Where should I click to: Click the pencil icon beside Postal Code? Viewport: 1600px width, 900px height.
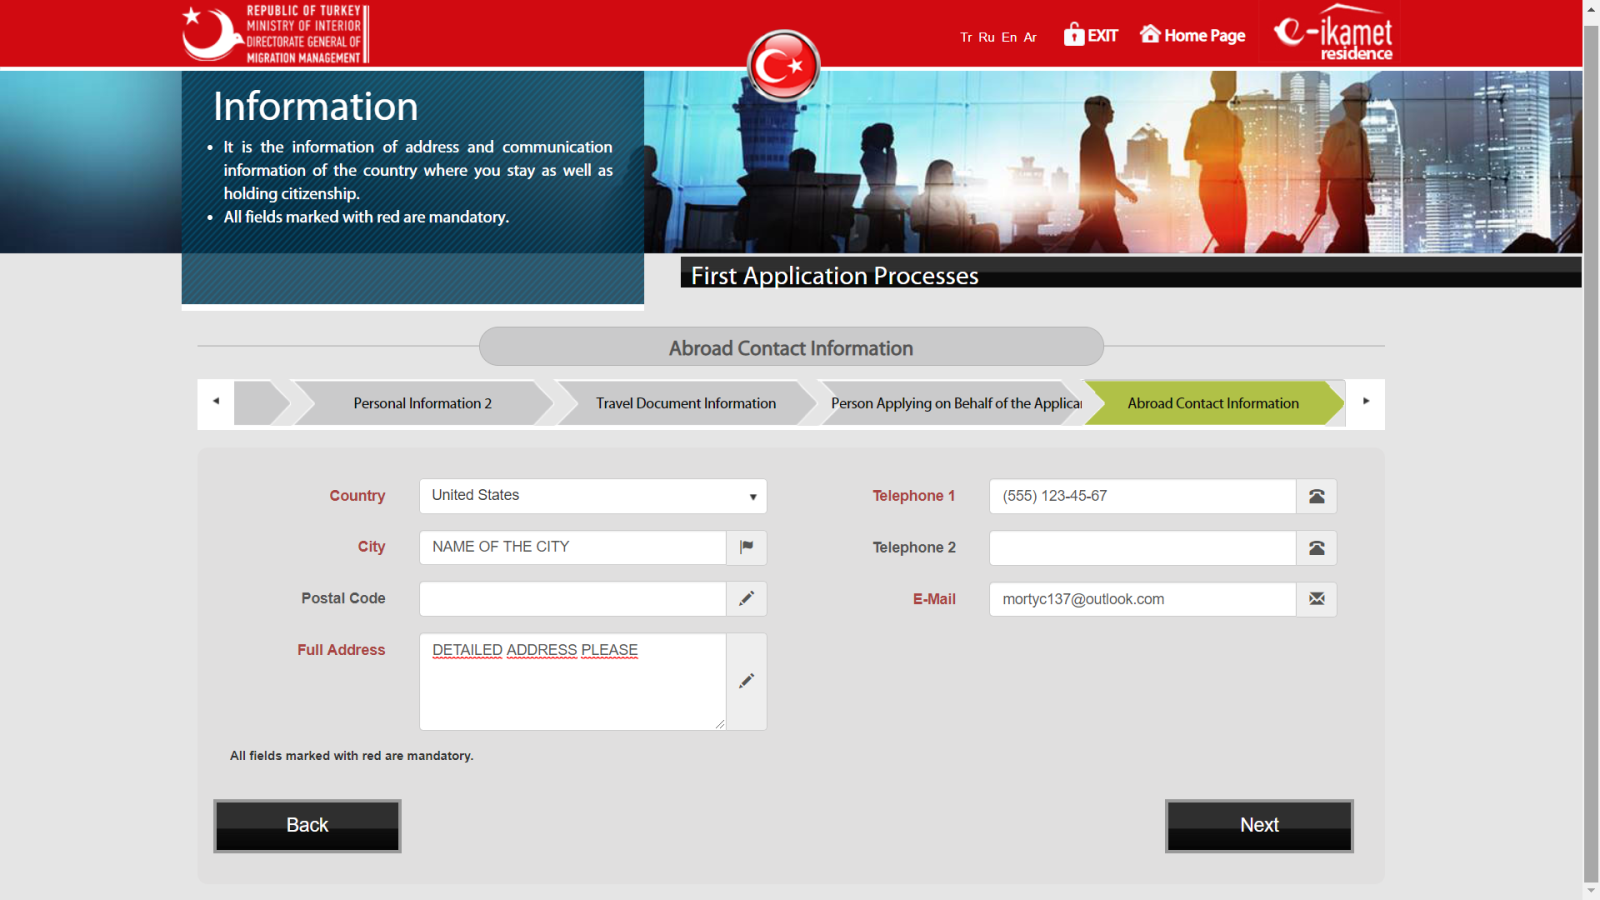pyautogui.click(x=746, y=598)
